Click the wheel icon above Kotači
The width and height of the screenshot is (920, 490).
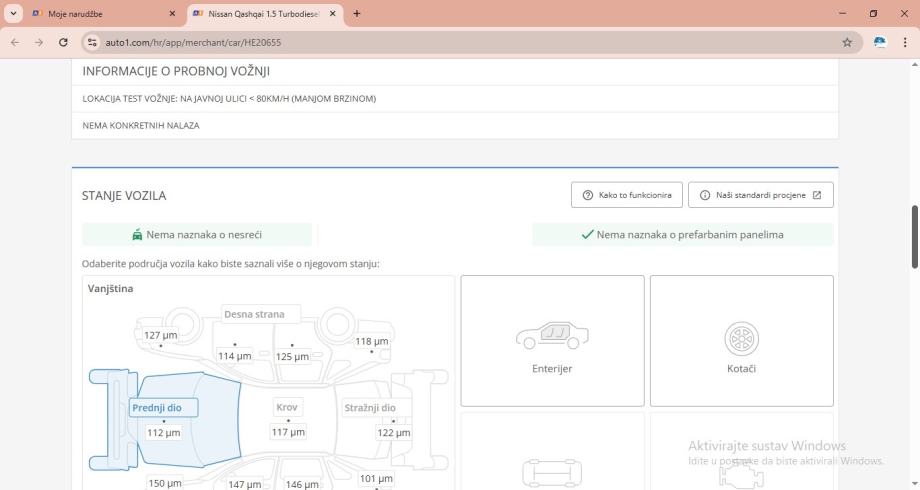point(742,339)
